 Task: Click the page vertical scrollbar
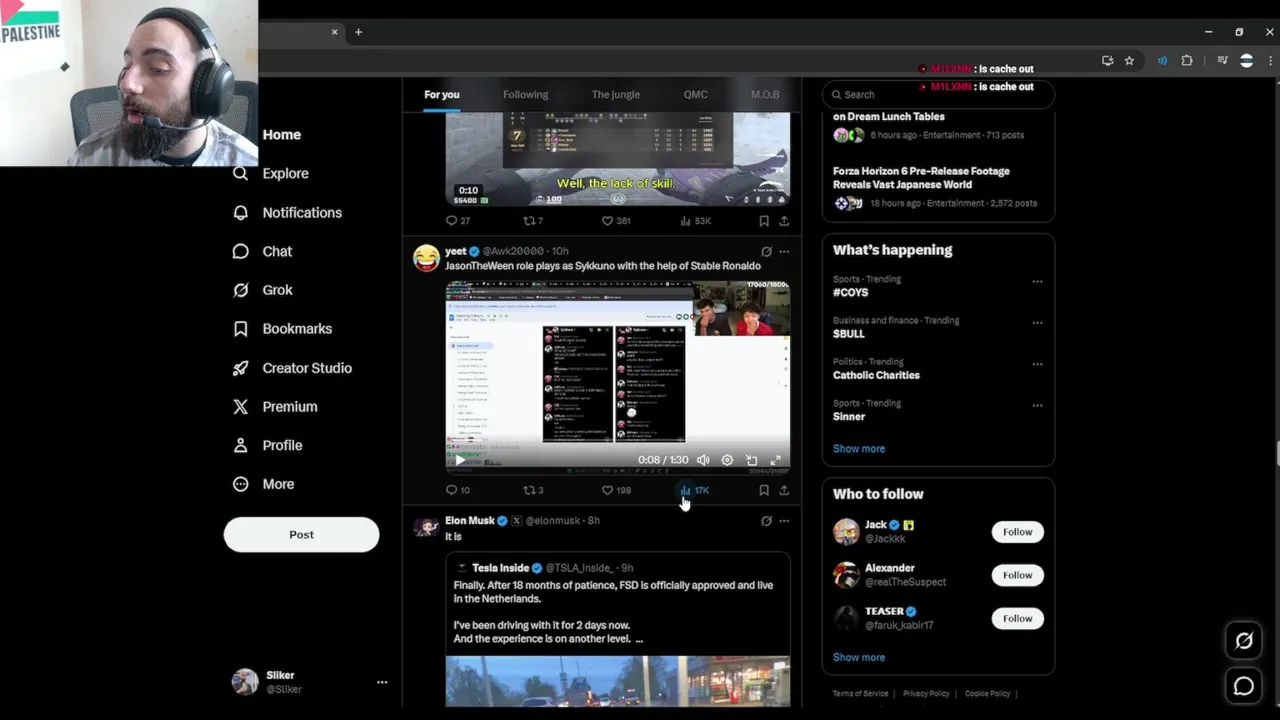[x=1276, y=453]
